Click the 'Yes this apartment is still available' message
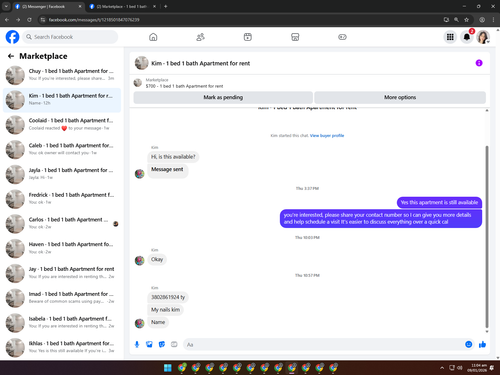500x375 pixels. tap(439, 202)
